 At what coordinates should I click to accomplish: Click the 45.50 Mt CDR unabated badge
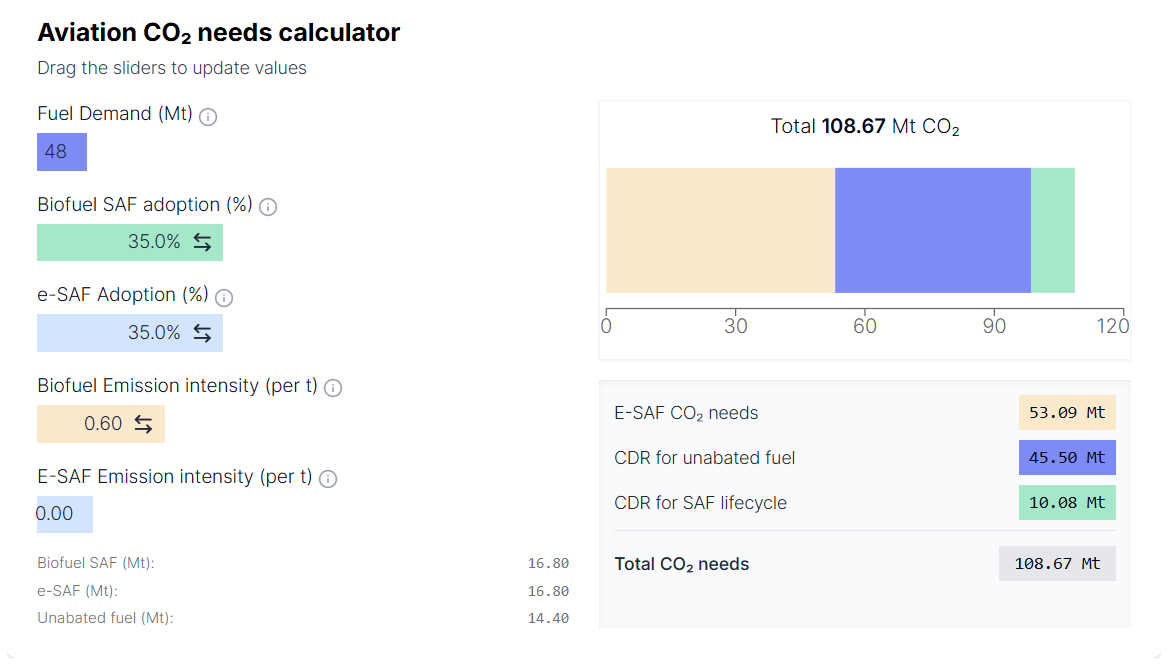(1067, 458)
